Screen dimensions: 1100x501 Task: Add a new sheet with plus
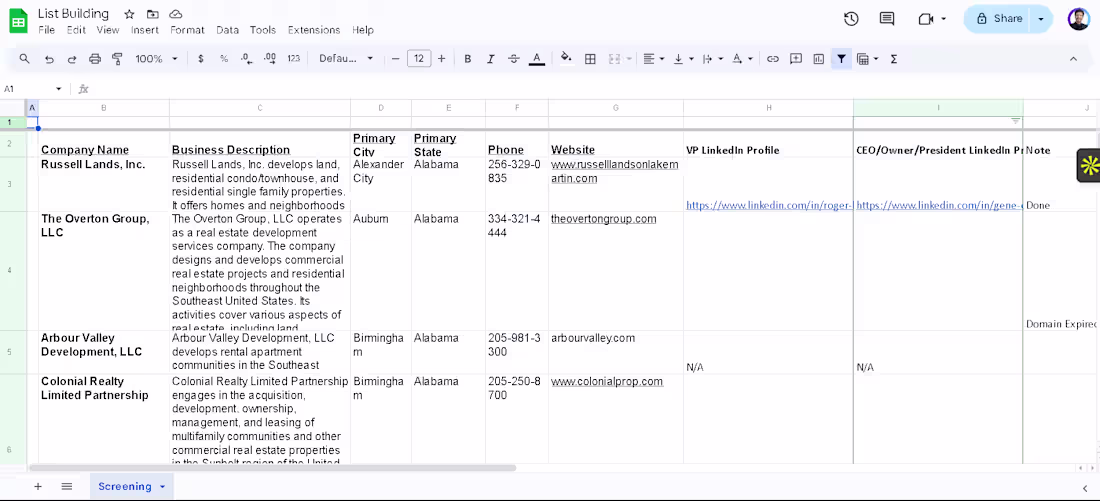[38, 486]
